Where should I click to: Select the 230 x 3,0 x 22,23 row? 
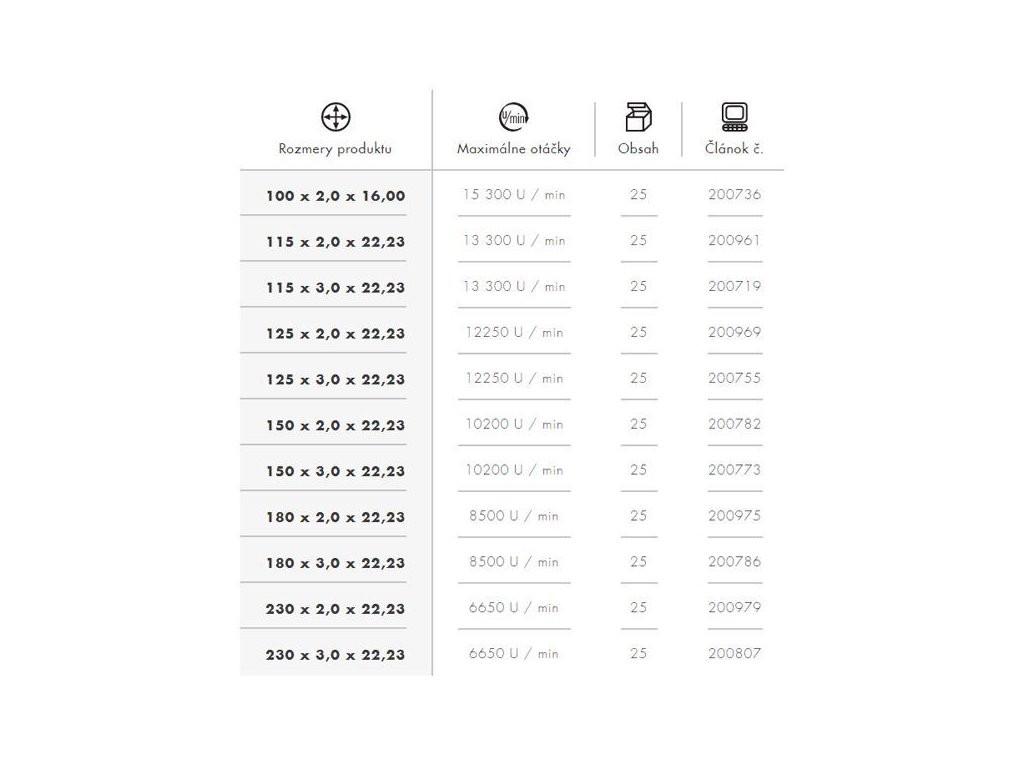335,655
